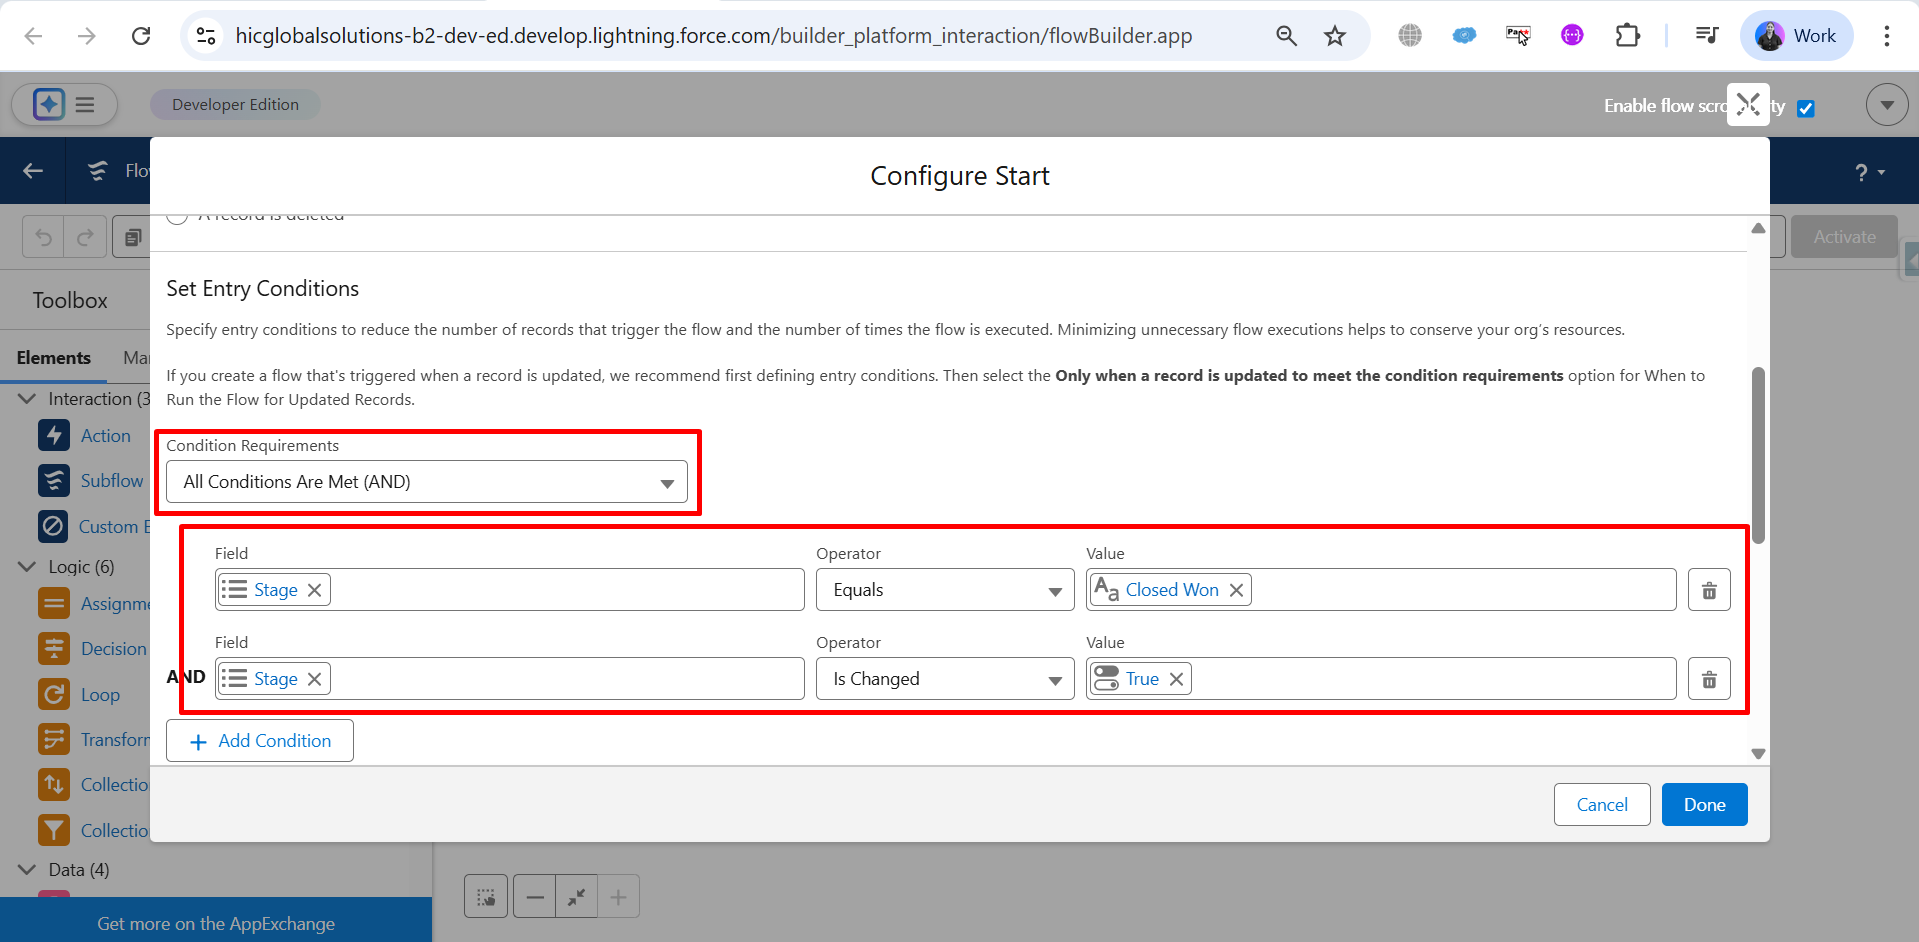Image resolution: width=1919 pixels, height=942 pixels.
Task: Delete the Stage Is Changed condition row
Action: point(1709,679)
